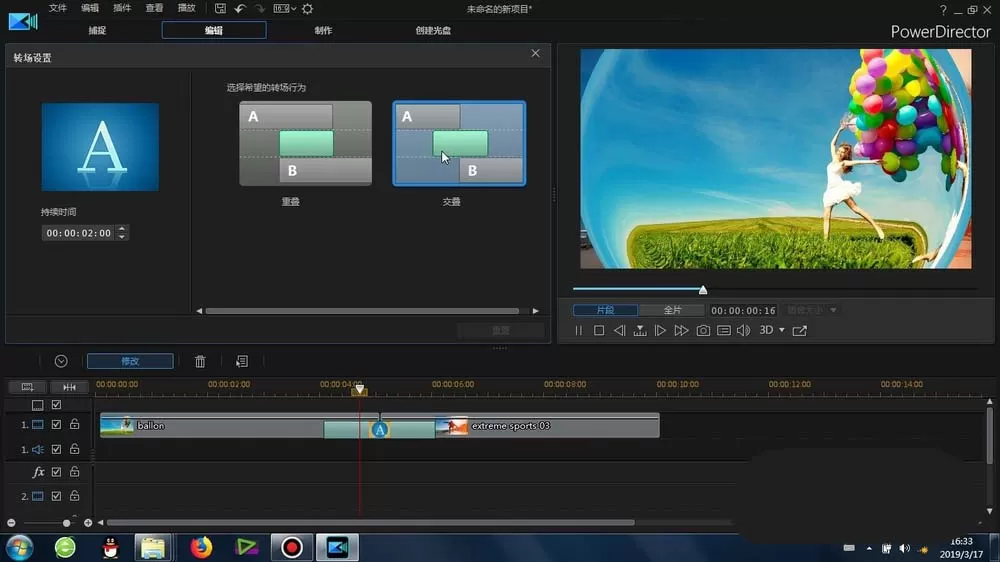Toggle the lock on audio track 1

coord(75,449)
